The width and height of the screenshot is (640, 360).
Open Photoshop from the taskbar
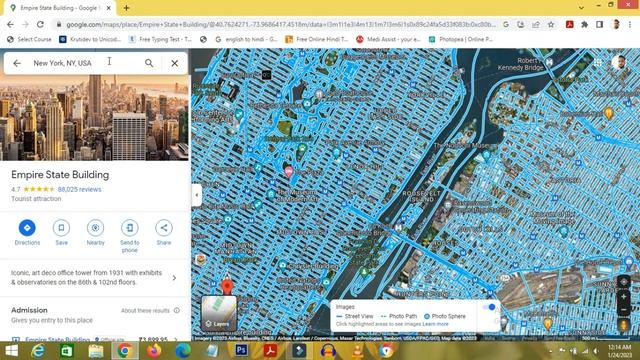pos(241,351)
